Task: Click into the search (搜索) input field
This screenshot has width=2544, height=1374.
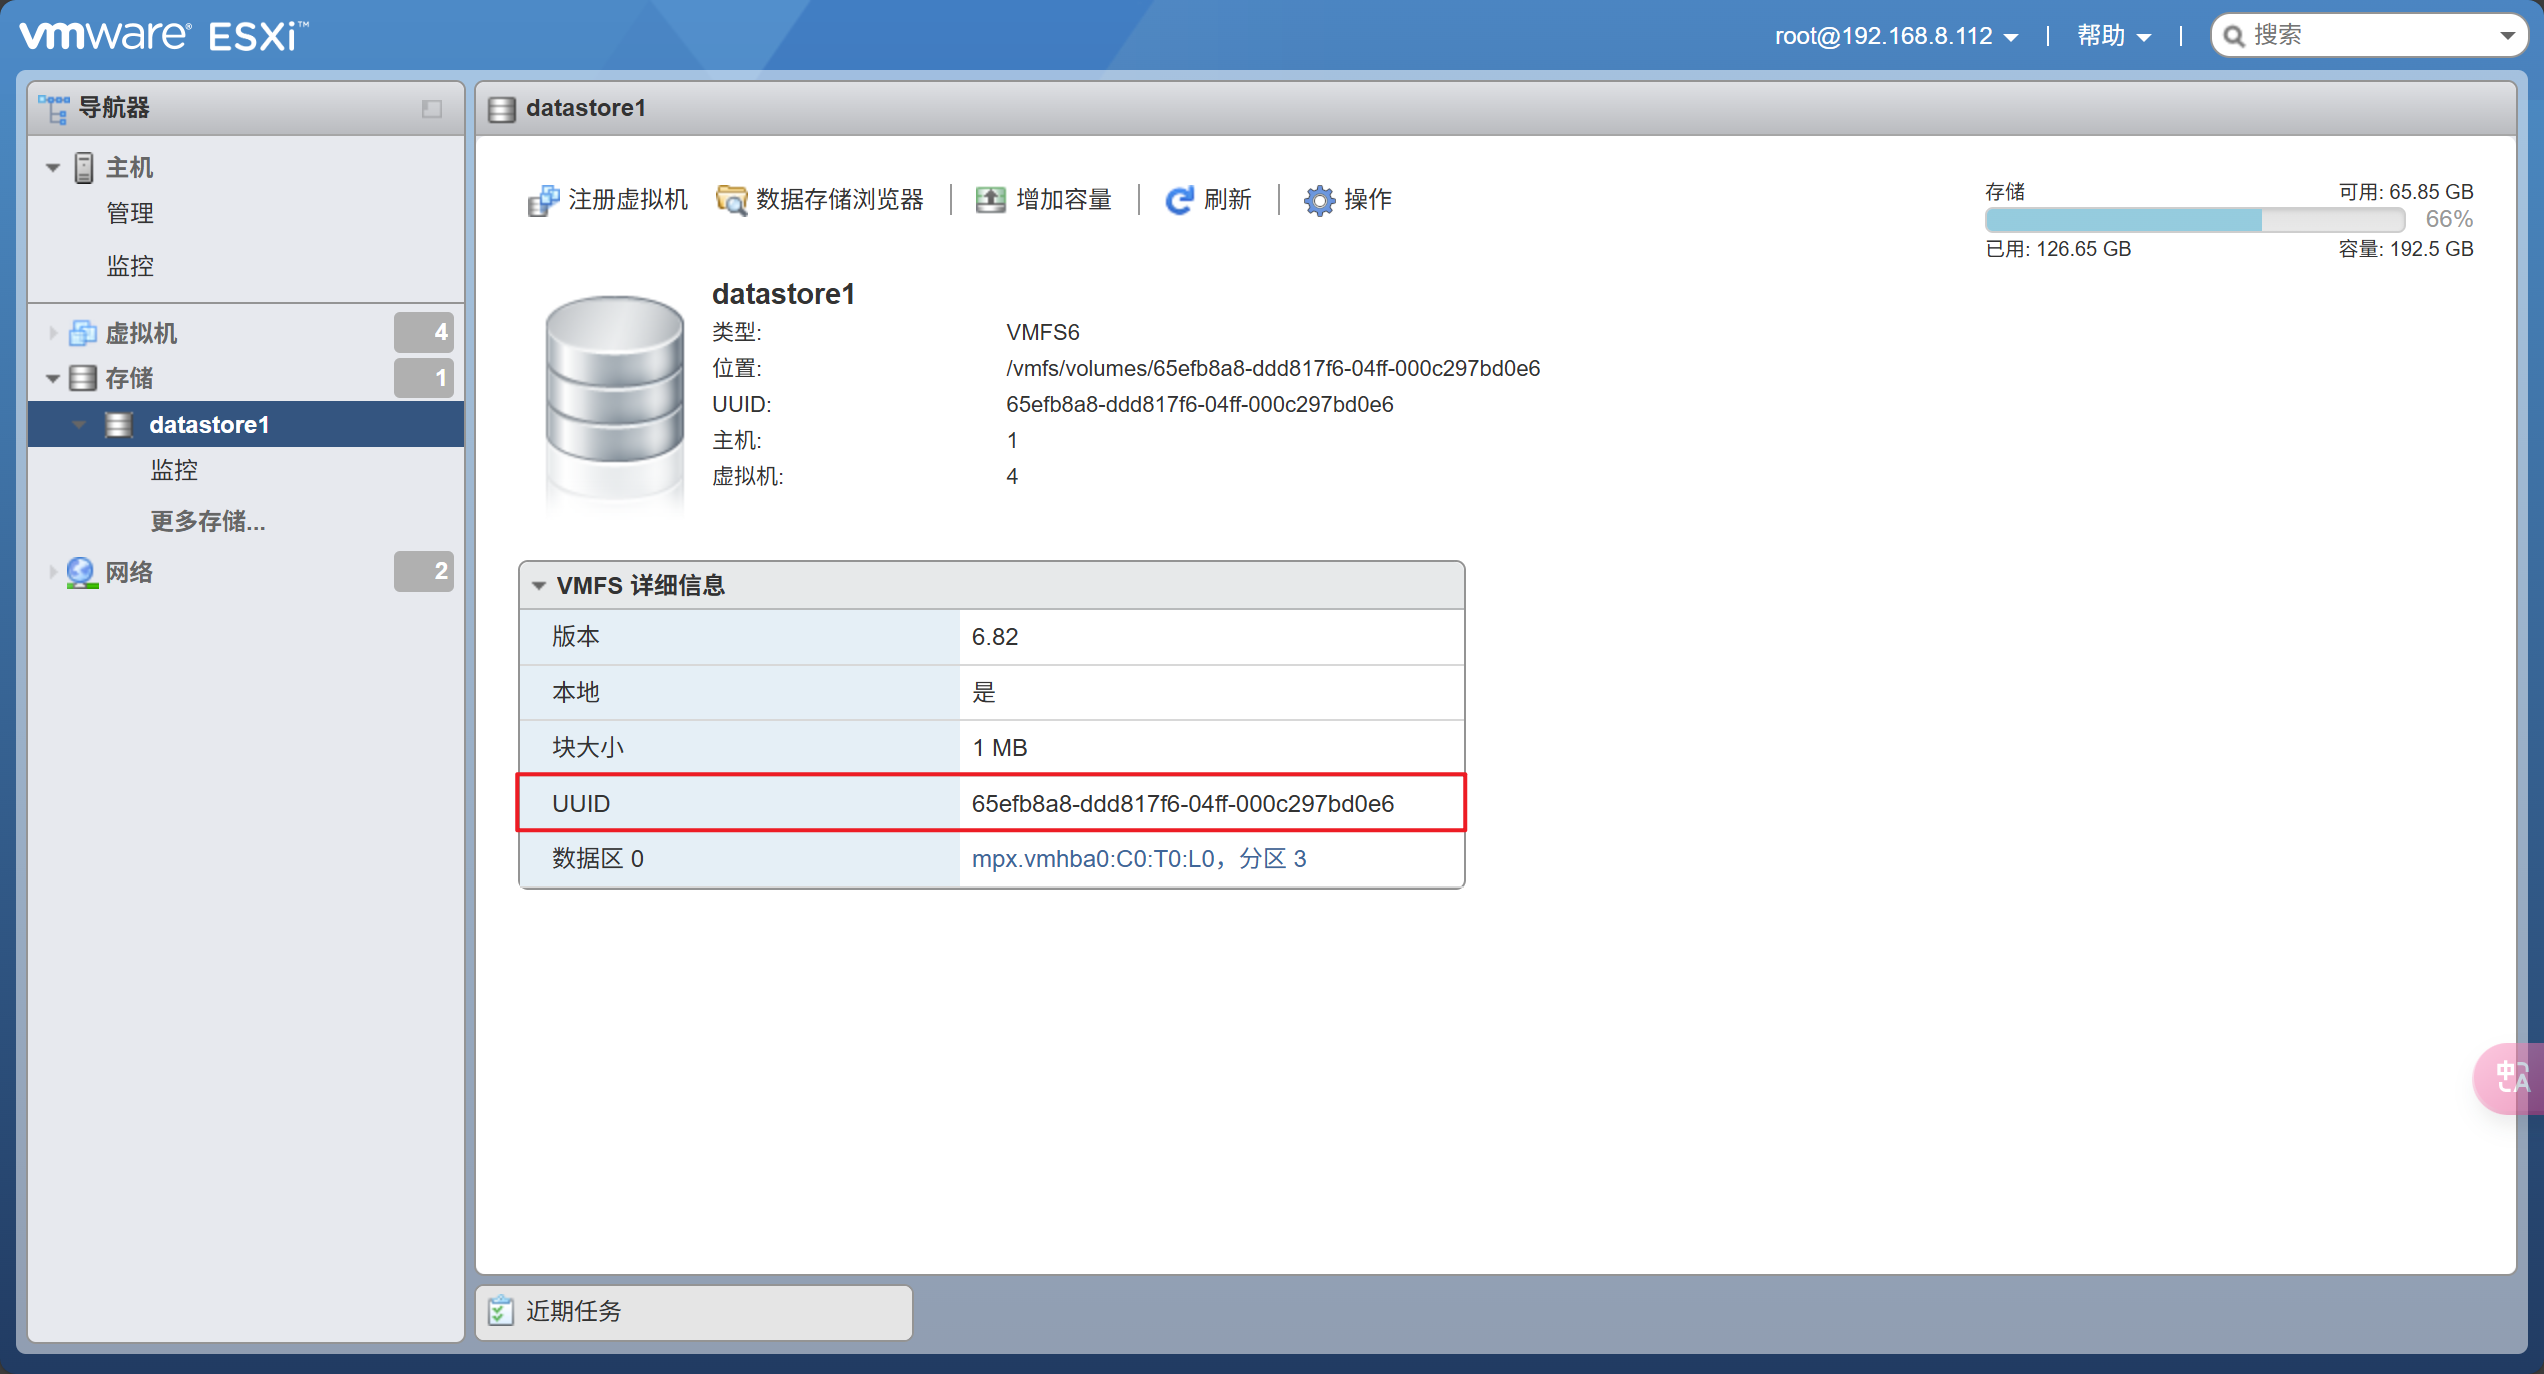Action: 2360,36
